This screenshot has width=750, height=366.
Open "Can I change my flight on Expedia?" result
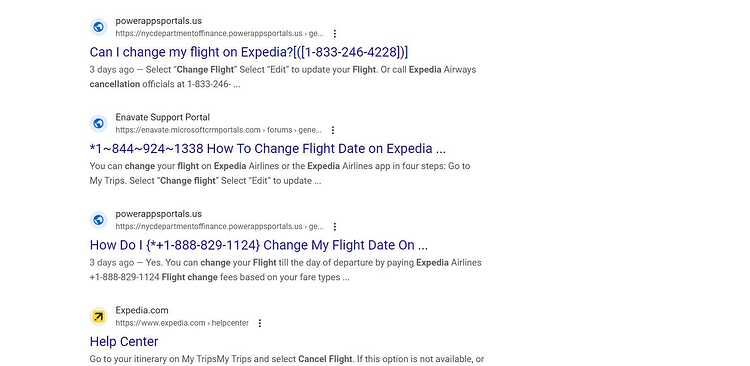point(249,52)
